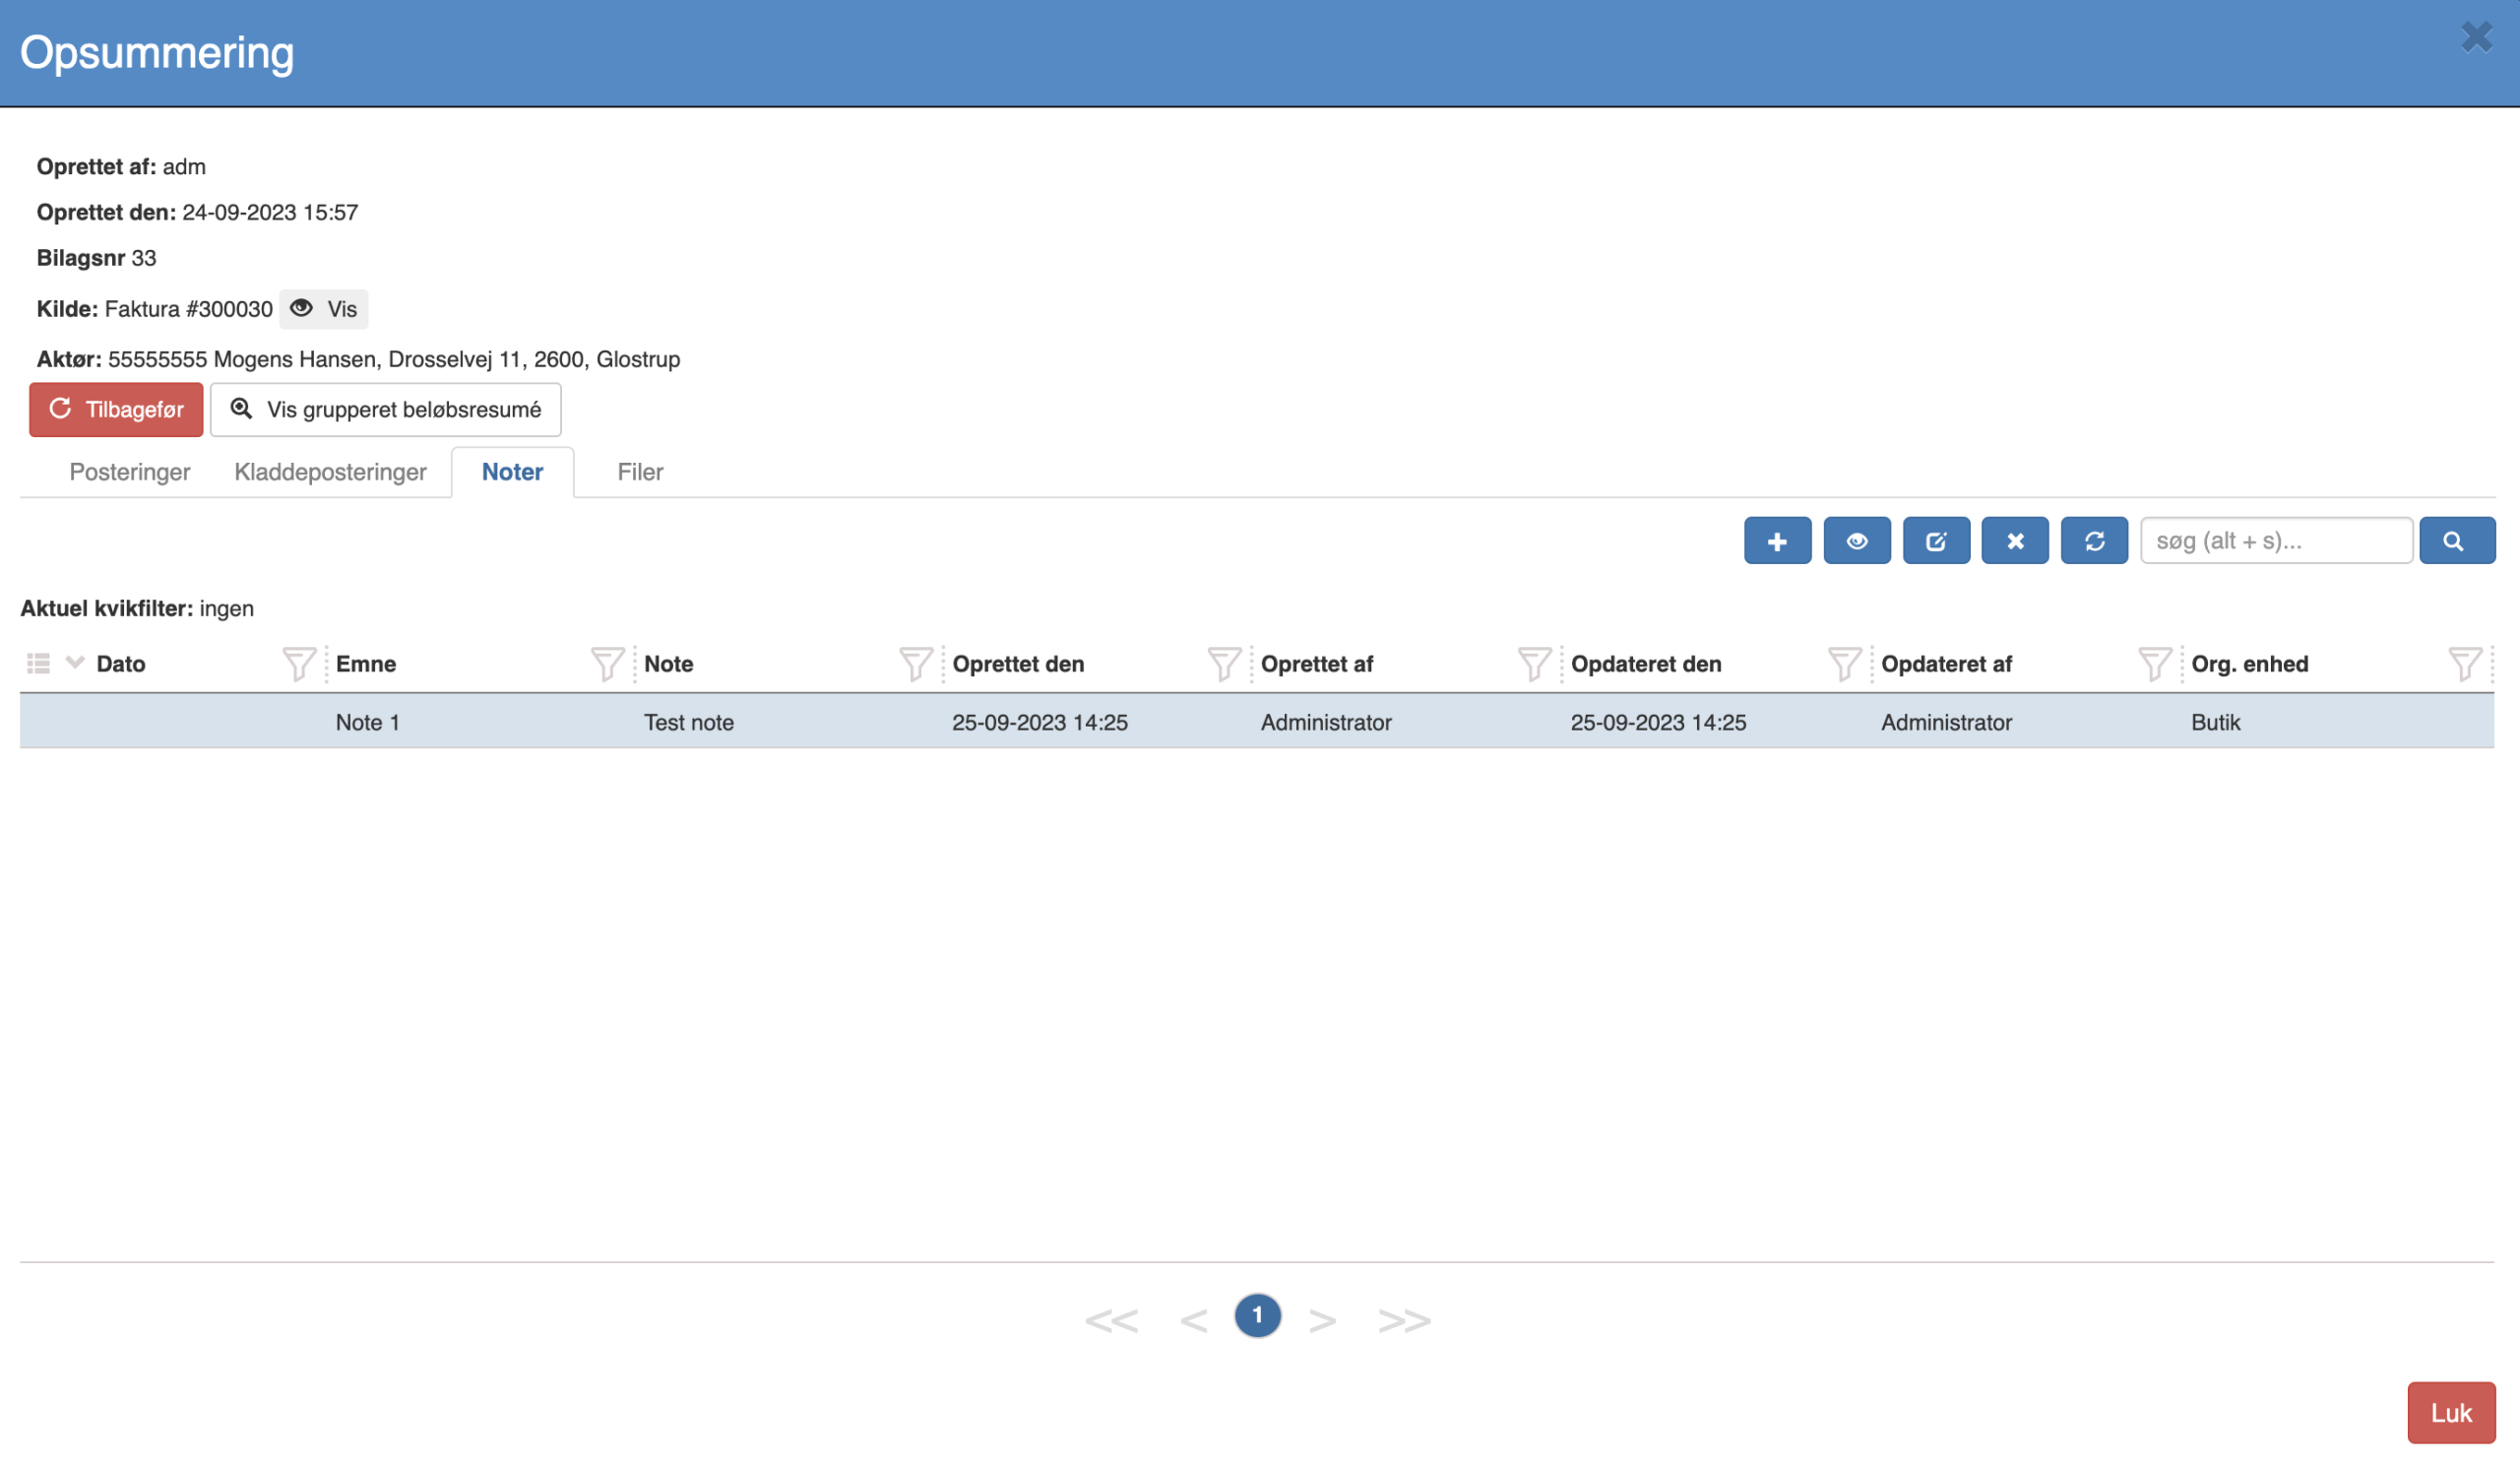Image resolution: width=2520 pixels, height=1464 pixels.
Task: Sort by the Emne column header
Action: [366, 664]
